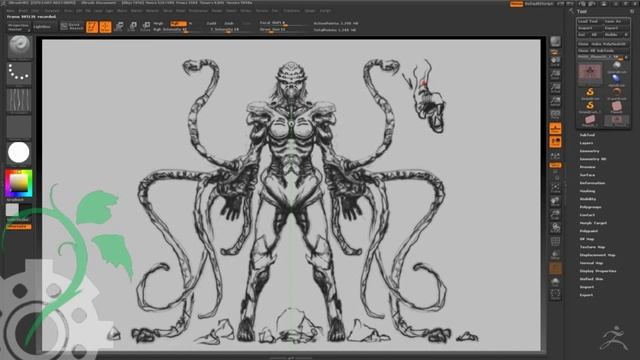Open the Brush menu in menu bar

coord(23,11)
